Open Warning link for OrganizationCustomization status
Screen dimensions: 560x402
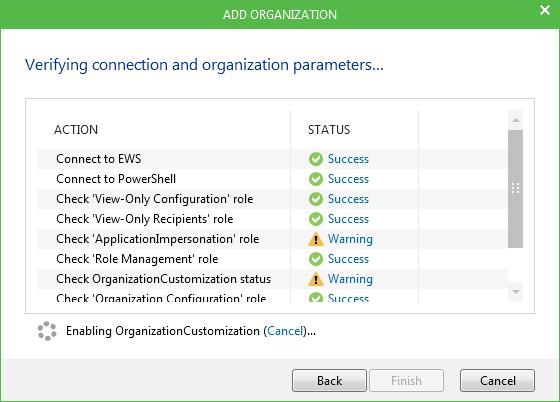pyautogui.click(x=350, y=279)
